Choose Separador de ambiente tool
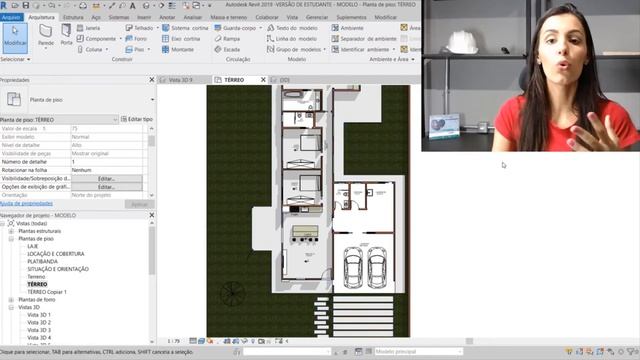The image size is (640, 360). point(364,38)
